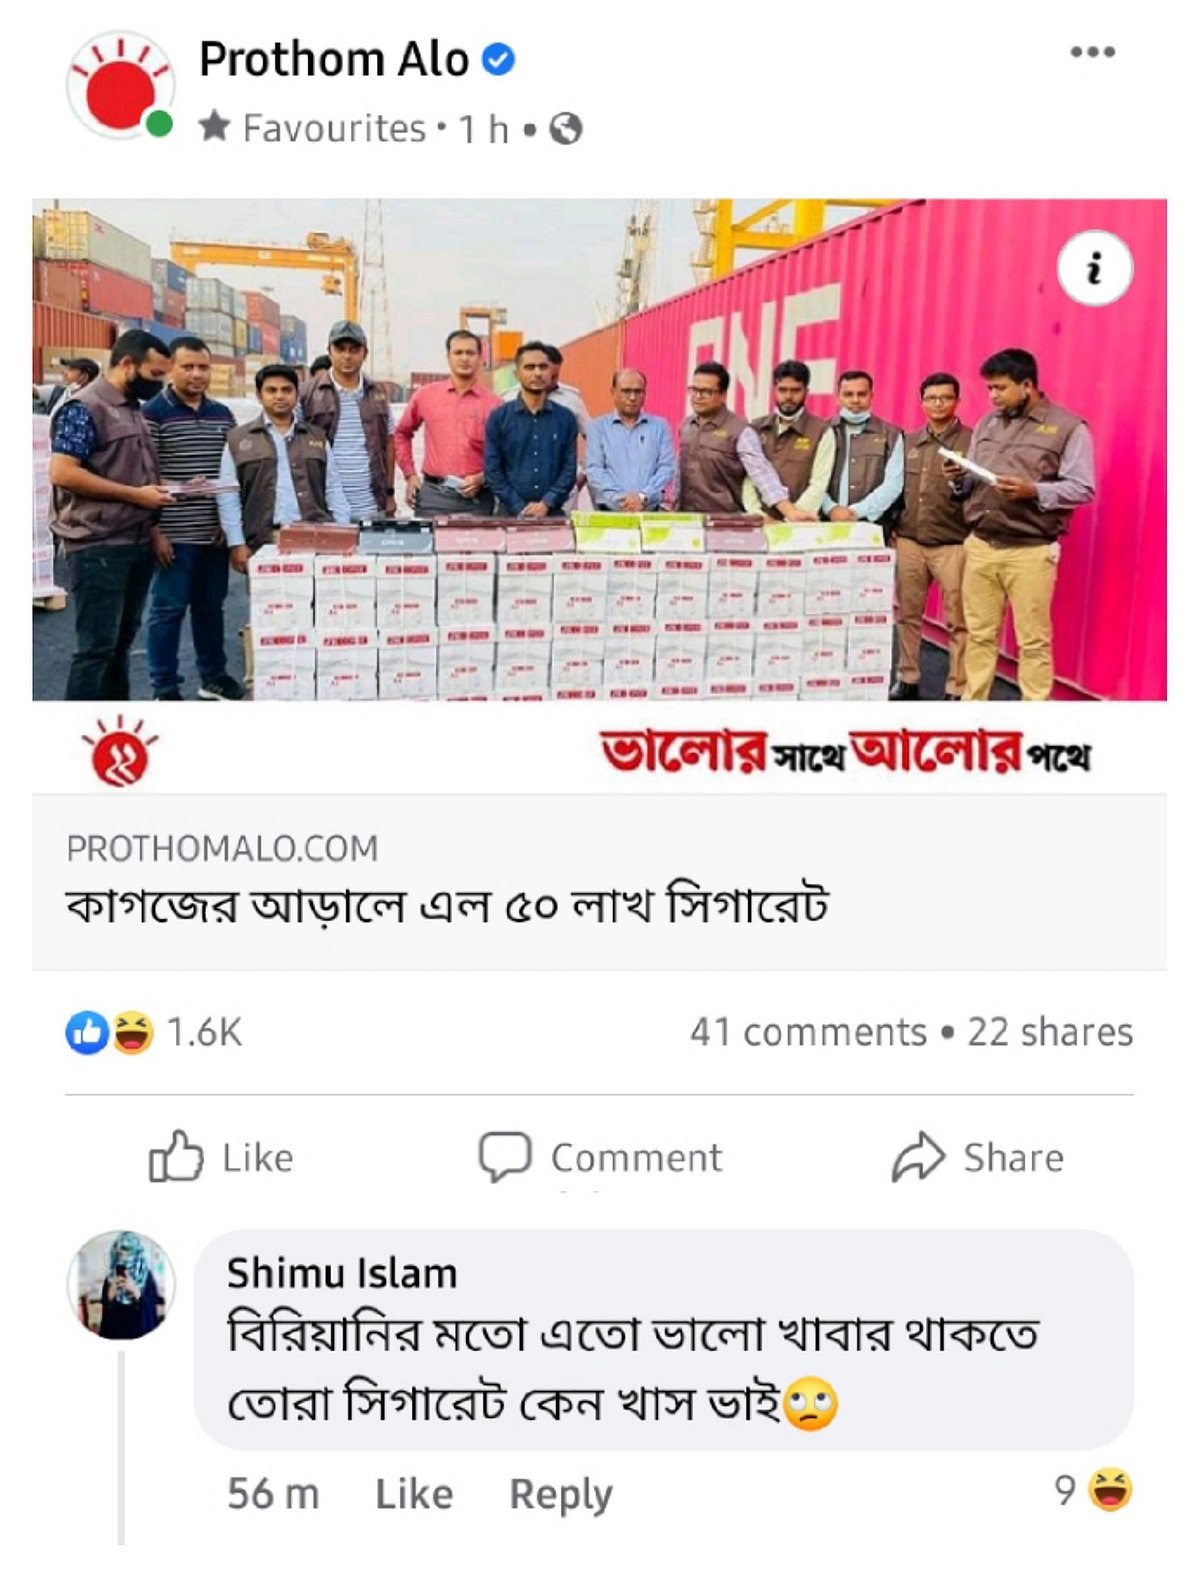This screenshot has width=1200, height=1577.
Task: Click the Comment button under post
Action: click(x=600, y=1157)
